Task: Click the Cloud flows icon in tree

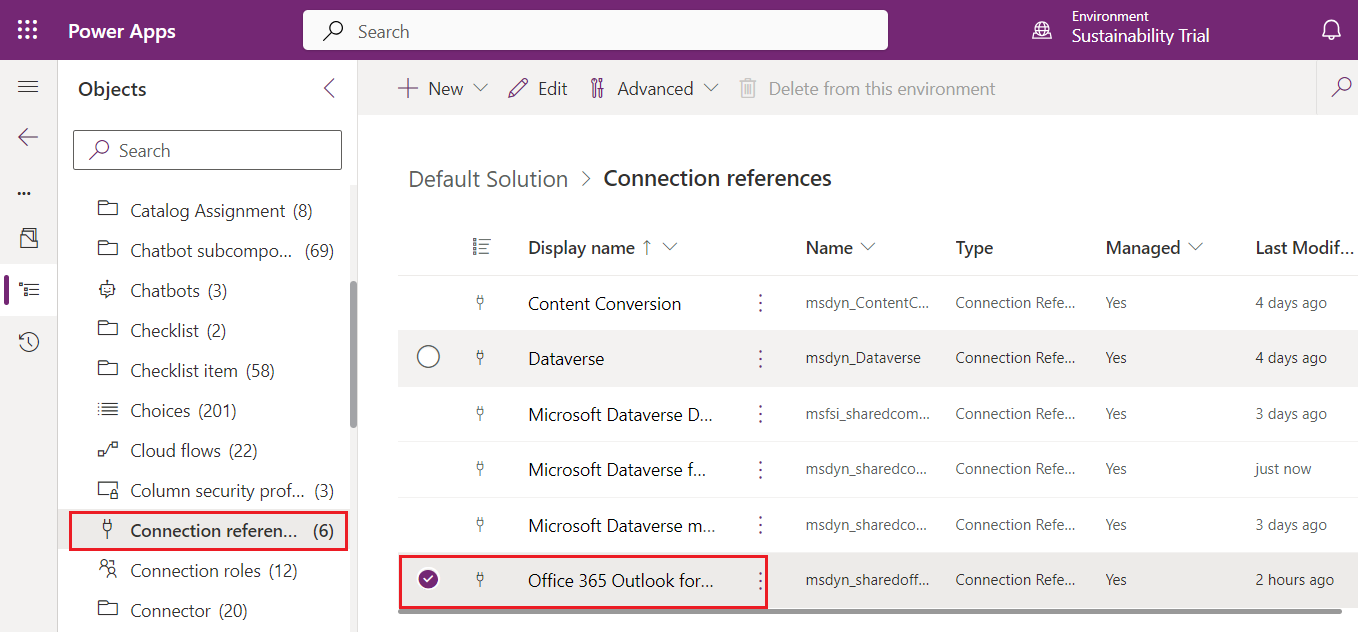Action: tap(107, 450)
